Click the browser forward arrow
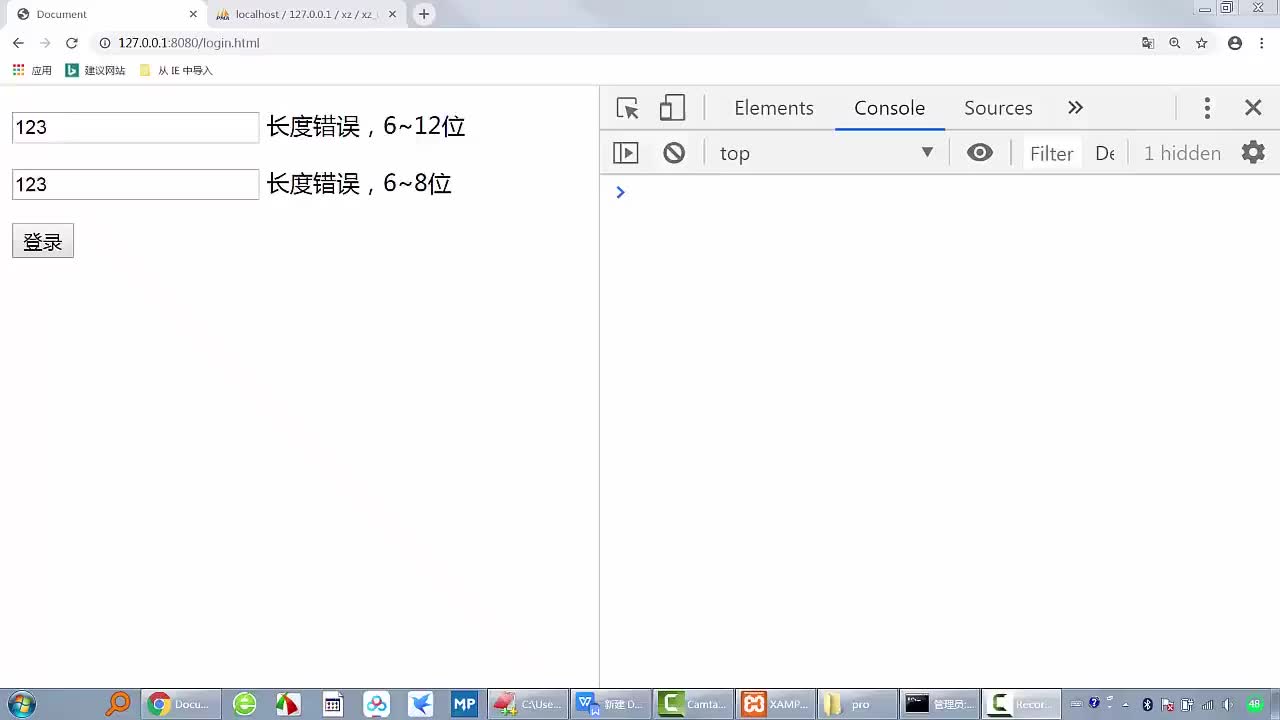Screen dimensions: 1280x720 pos(45,43)
